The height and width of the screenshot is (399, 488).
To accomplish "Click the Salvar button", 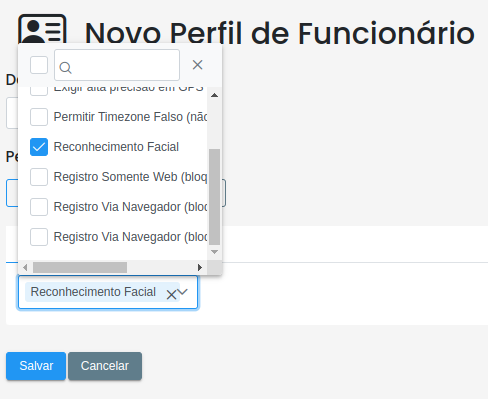I will (x=36, y=366).
